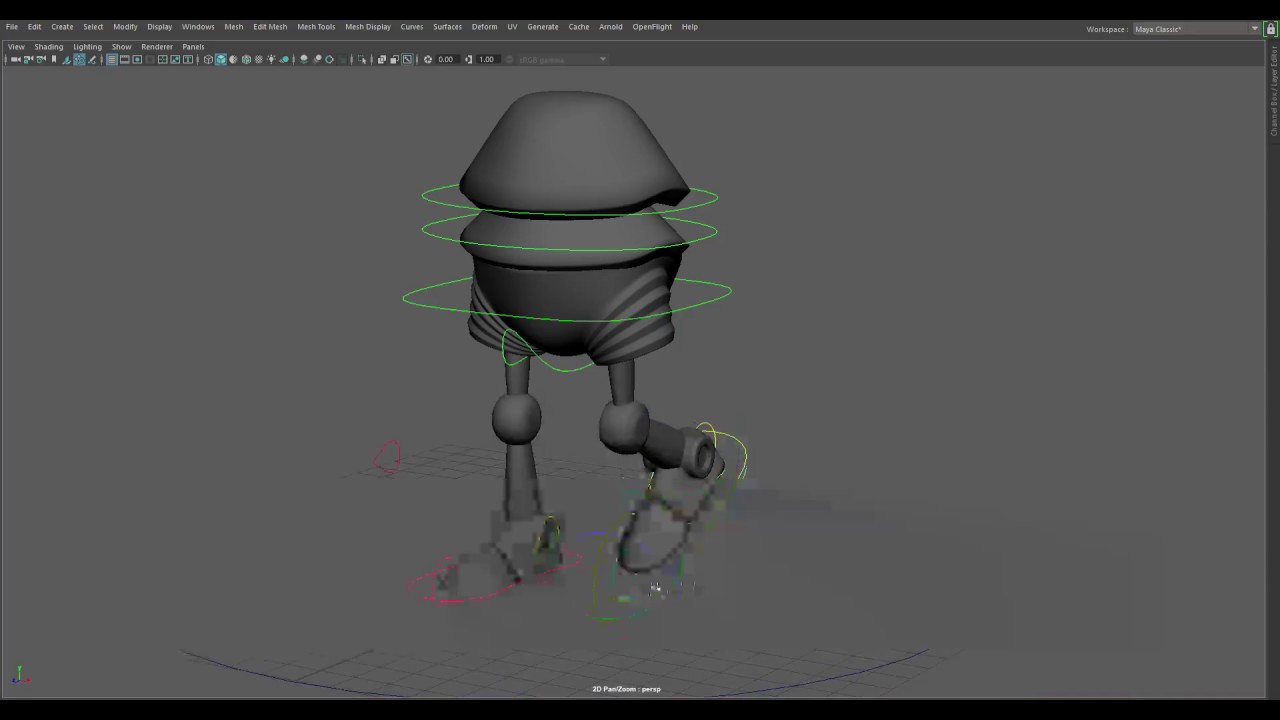
Task: Open the Workspace Maya Classic dropdown
Action: click(x=1196, y=29)
